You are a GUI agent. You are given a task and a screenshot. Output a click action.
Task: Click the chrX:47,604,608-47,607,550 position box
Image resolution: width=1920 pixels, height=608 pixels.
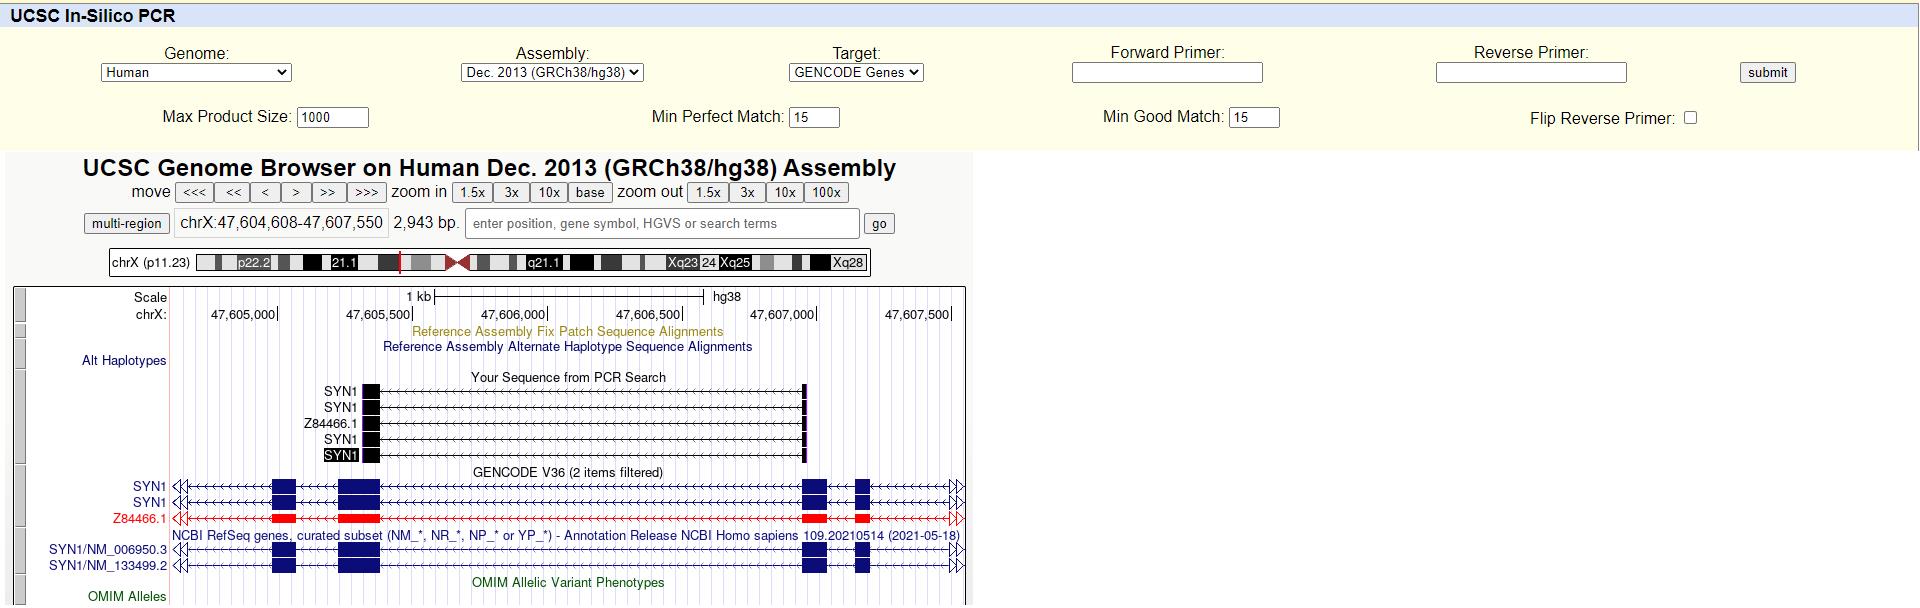281,223
